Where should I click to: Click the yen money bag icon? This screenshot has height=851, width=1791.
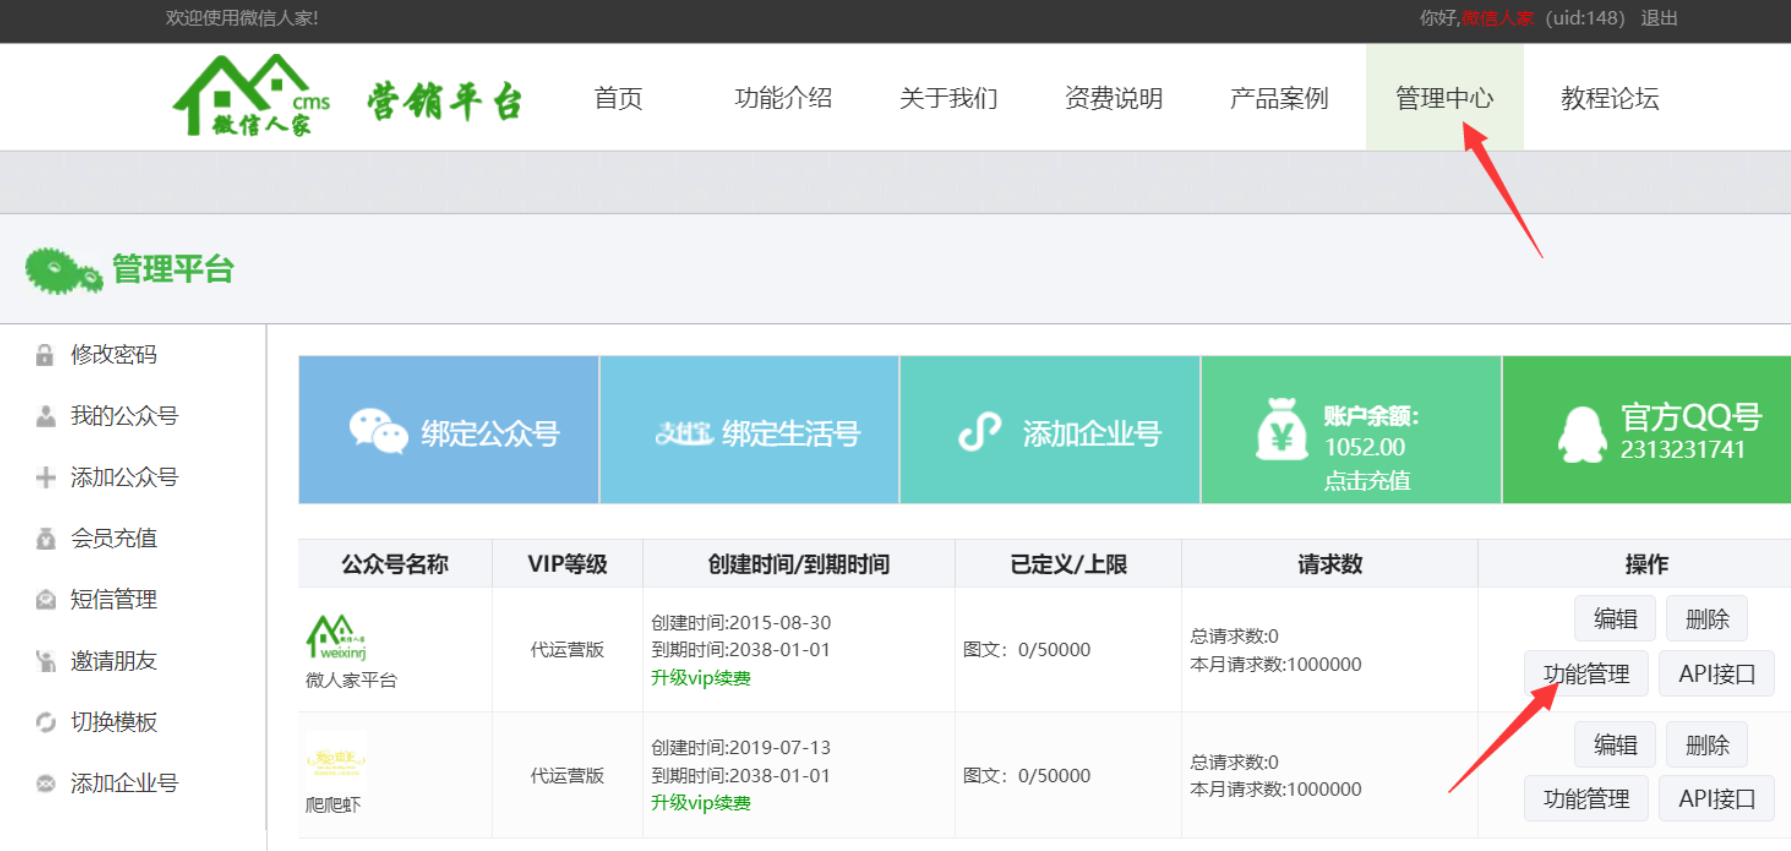coord(1282,429)
